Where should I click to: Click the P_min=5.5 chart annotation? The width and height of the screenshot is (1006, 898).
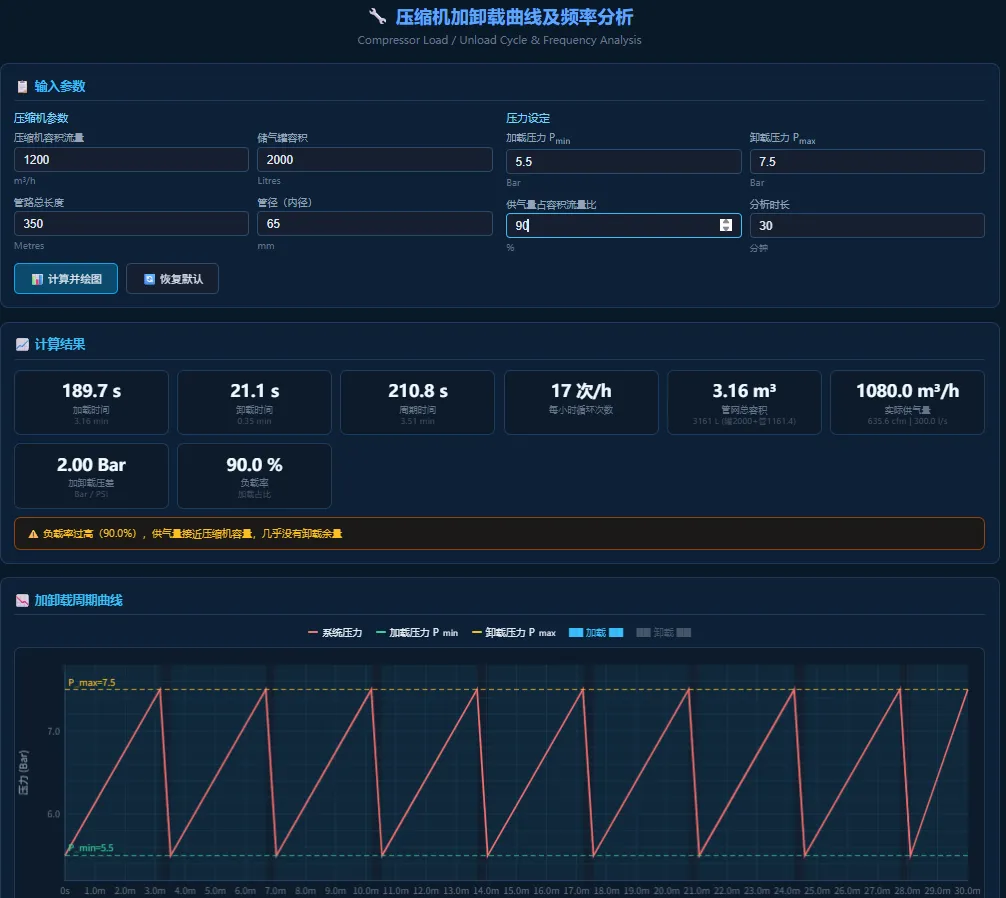point(90,848)
